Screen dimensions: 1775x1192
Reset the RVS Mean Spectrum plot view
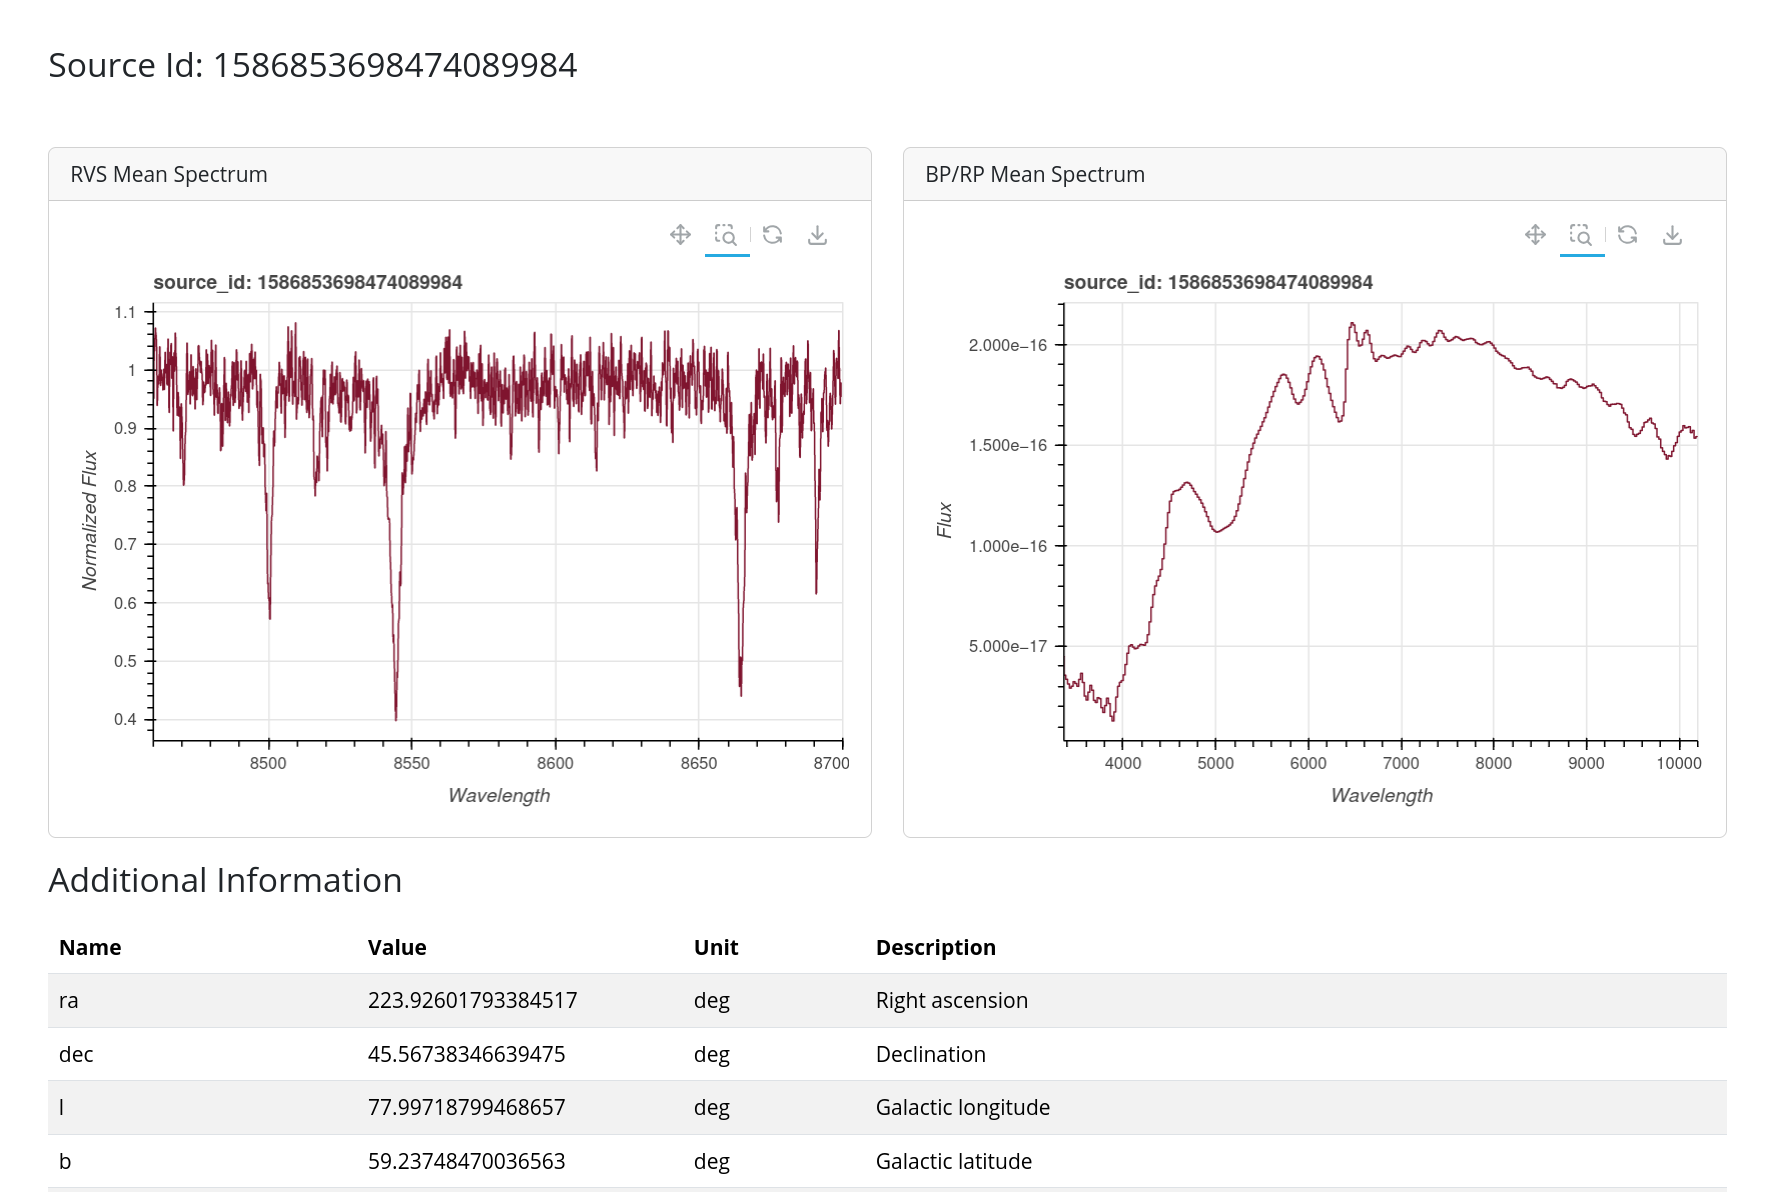point(772,235)
